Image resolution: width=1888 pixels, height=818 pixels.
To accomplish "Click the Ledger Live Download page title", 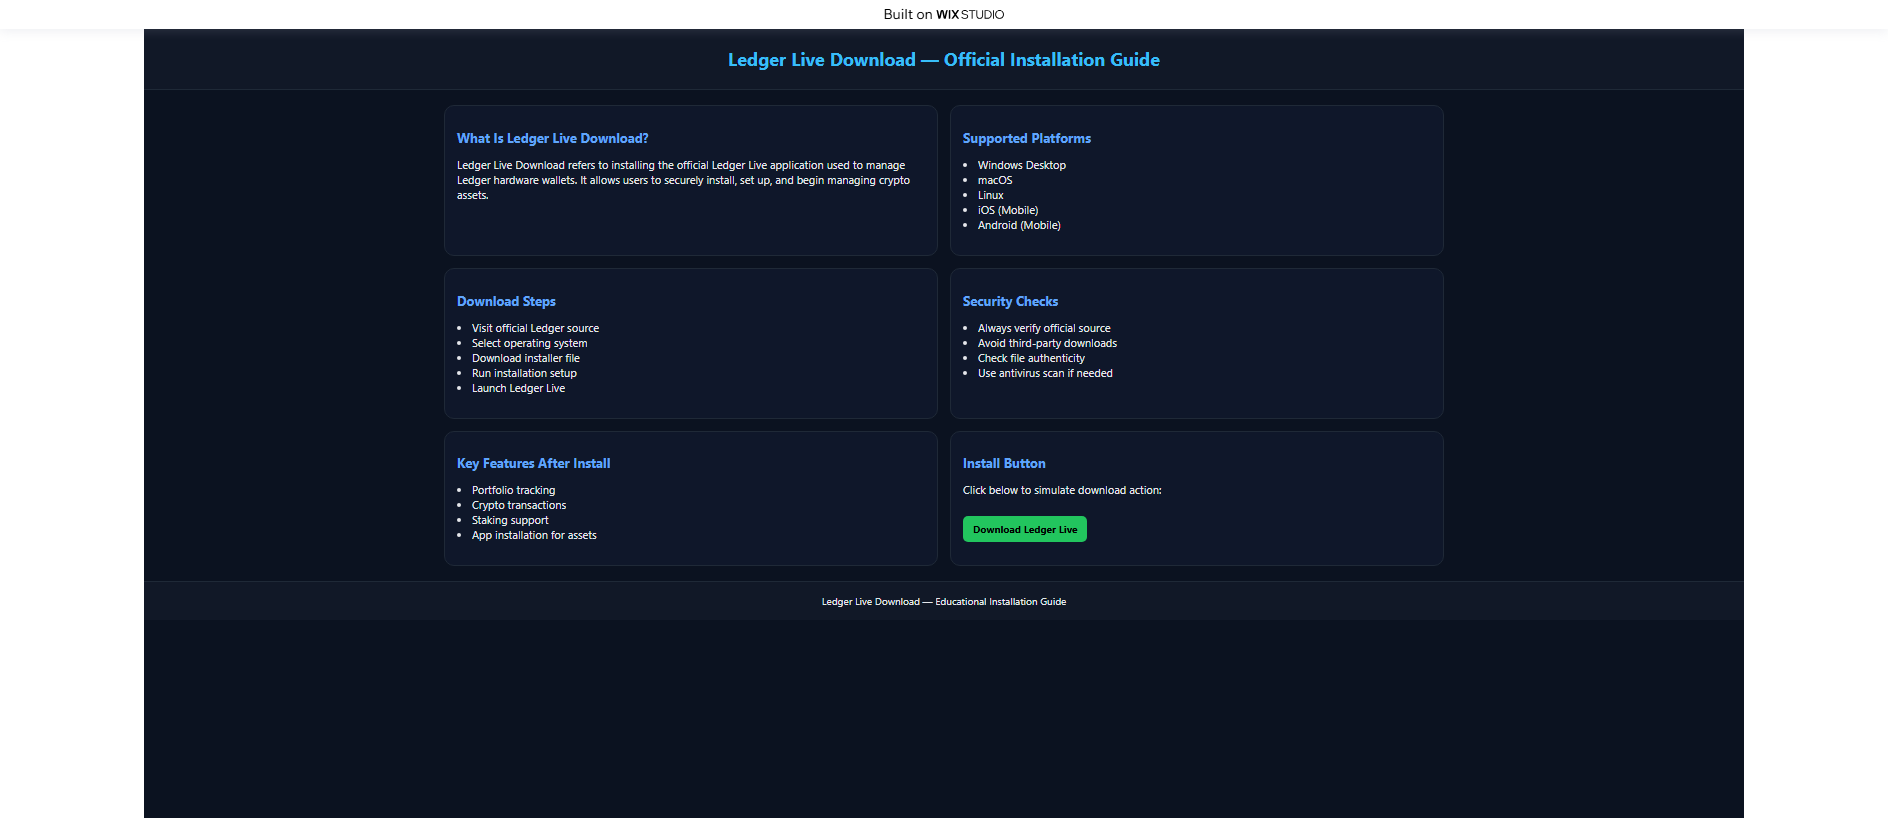I will pyautogui.click(x=943, y=60).
